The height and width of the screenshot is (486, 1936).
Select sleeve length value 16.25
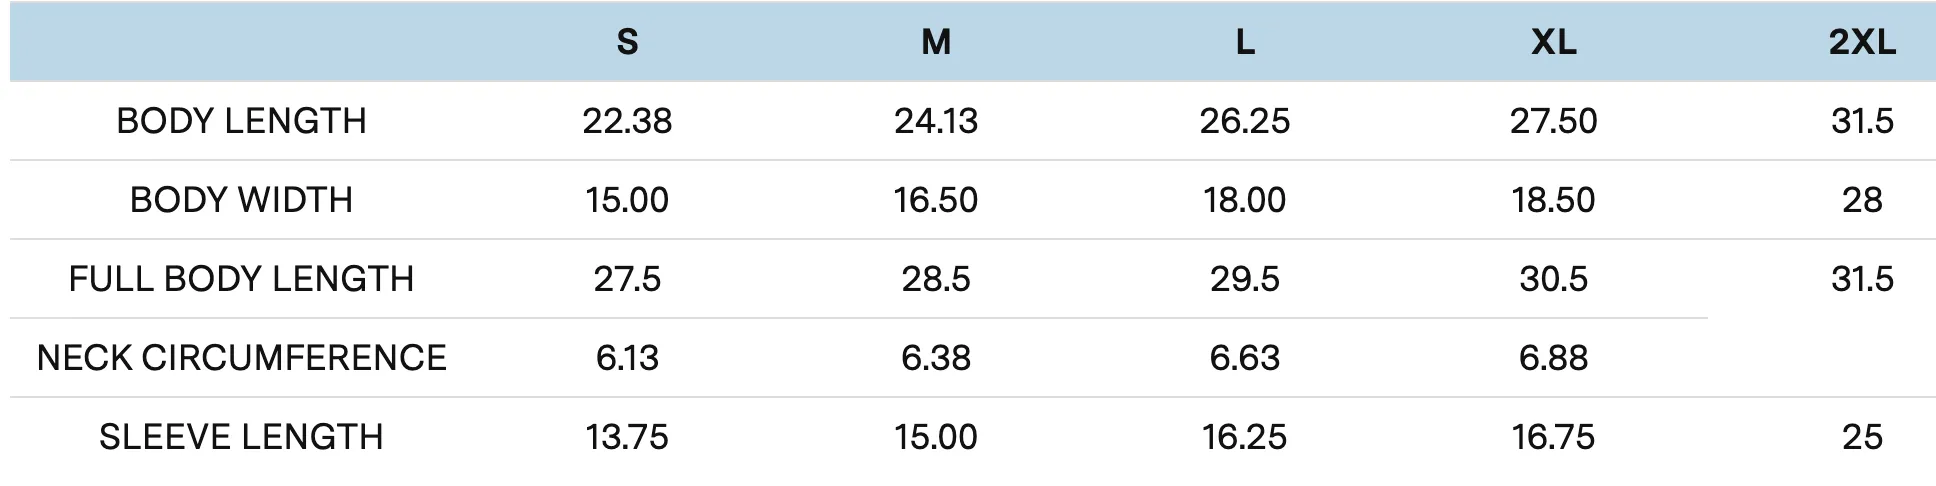coord(1245,437)
